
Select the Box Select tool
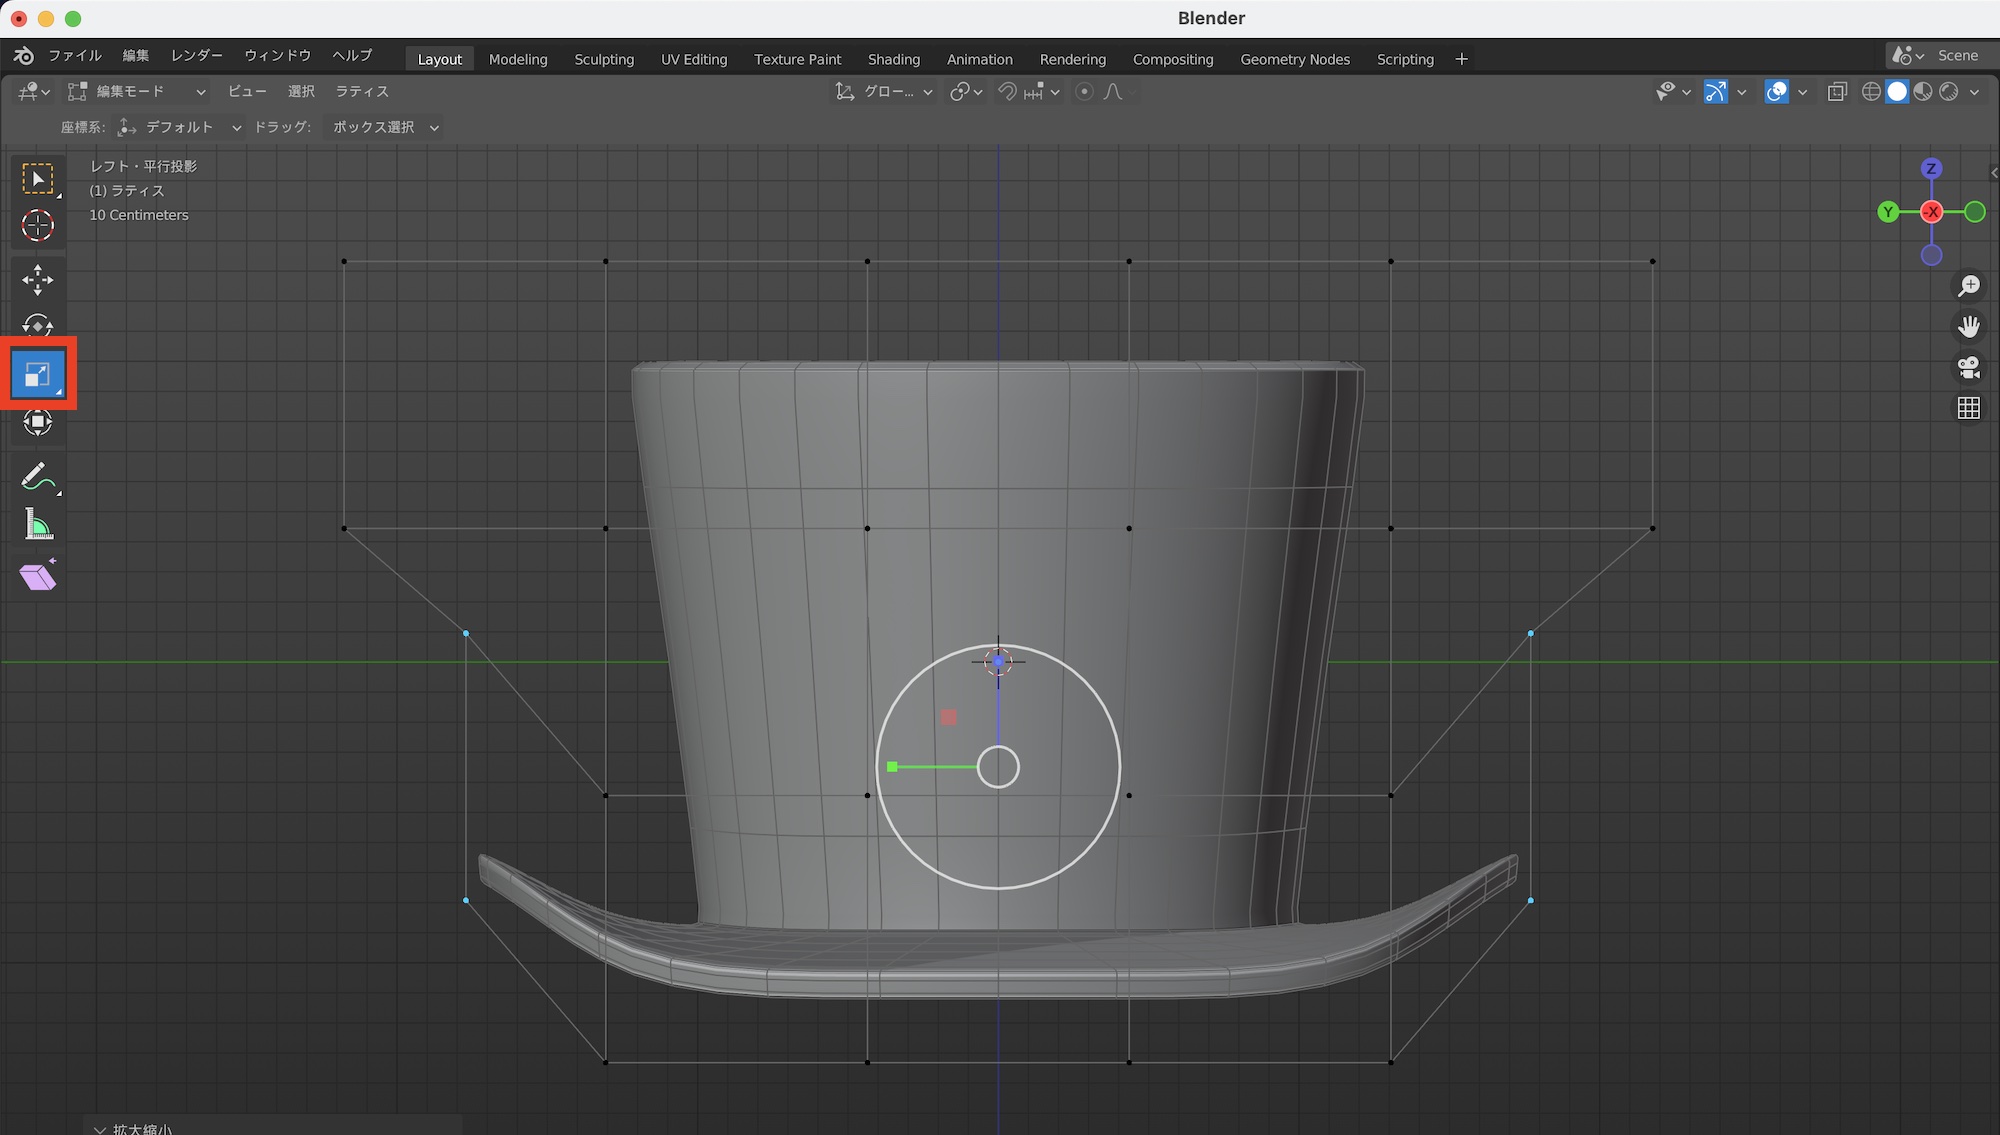tap(38, 180)
